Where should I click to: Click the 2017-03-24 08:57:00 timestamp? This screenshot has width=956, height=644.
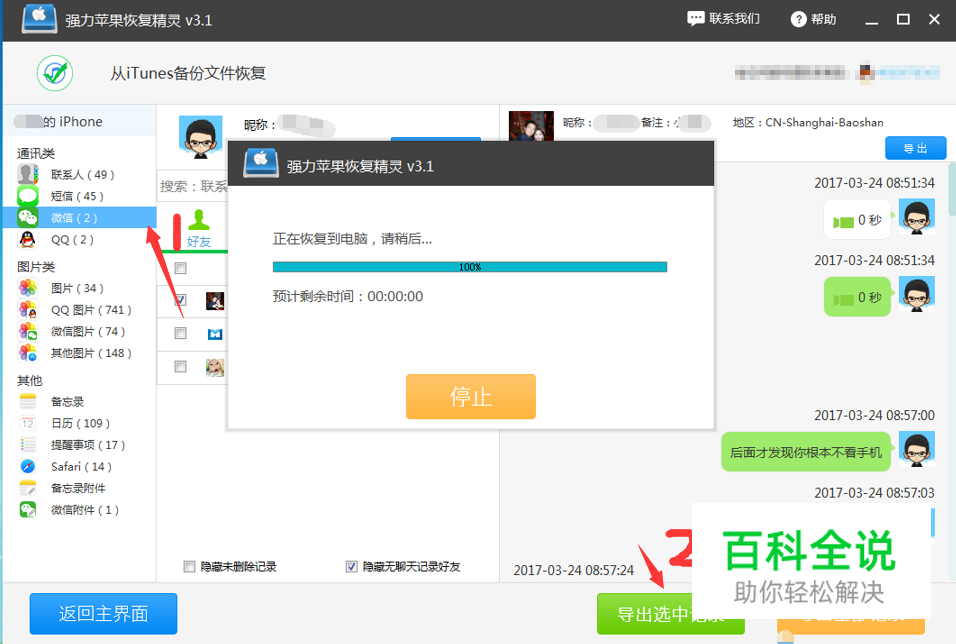point(874,415)
